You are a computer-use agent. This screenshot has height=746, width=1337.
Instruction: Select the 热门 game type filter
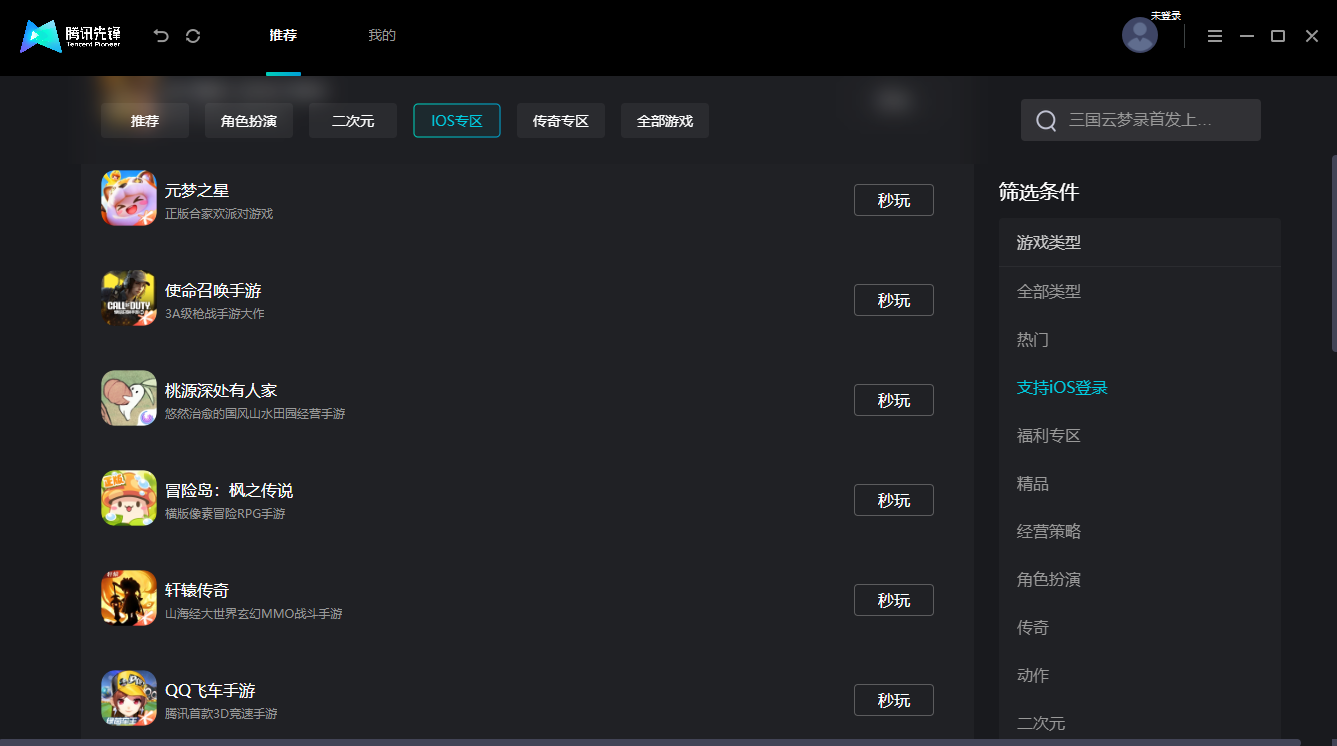(1032, 339)
